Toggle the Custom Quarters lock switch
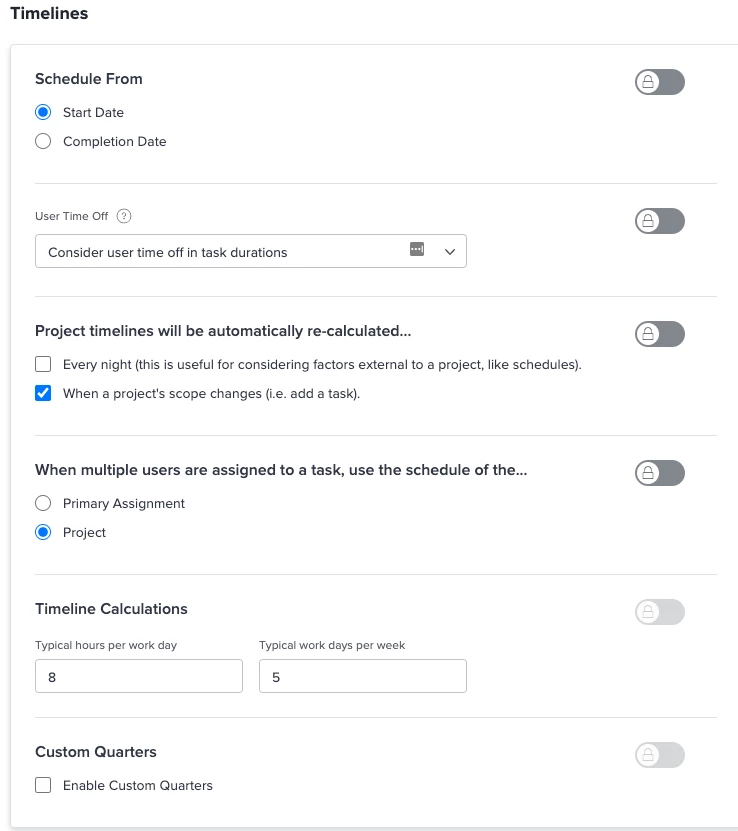The width and height of the screenshot is (738, 831). [x=659, y=755]
